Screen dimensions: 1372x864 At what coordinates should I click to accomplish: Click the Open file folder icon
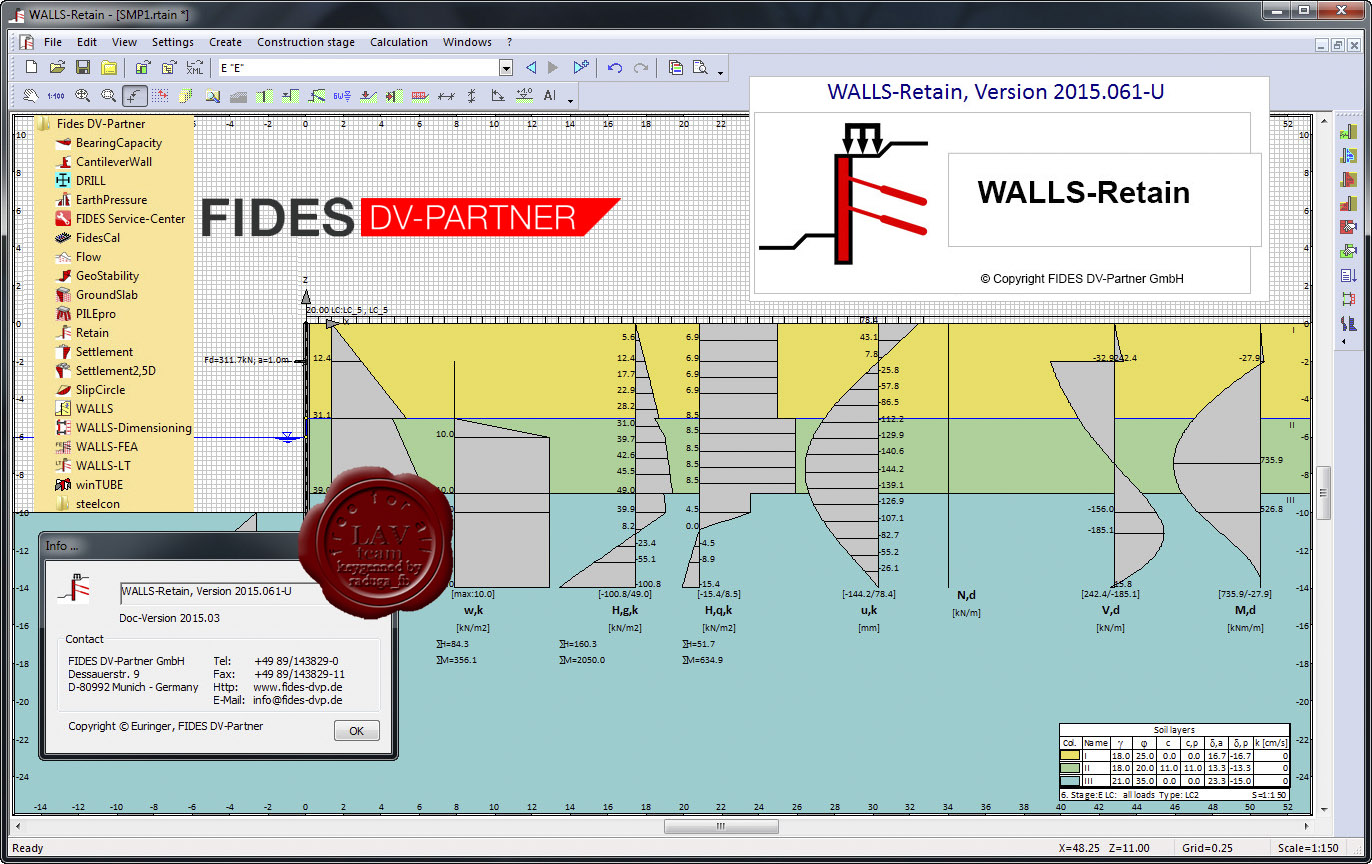click(x=57, y=67)
